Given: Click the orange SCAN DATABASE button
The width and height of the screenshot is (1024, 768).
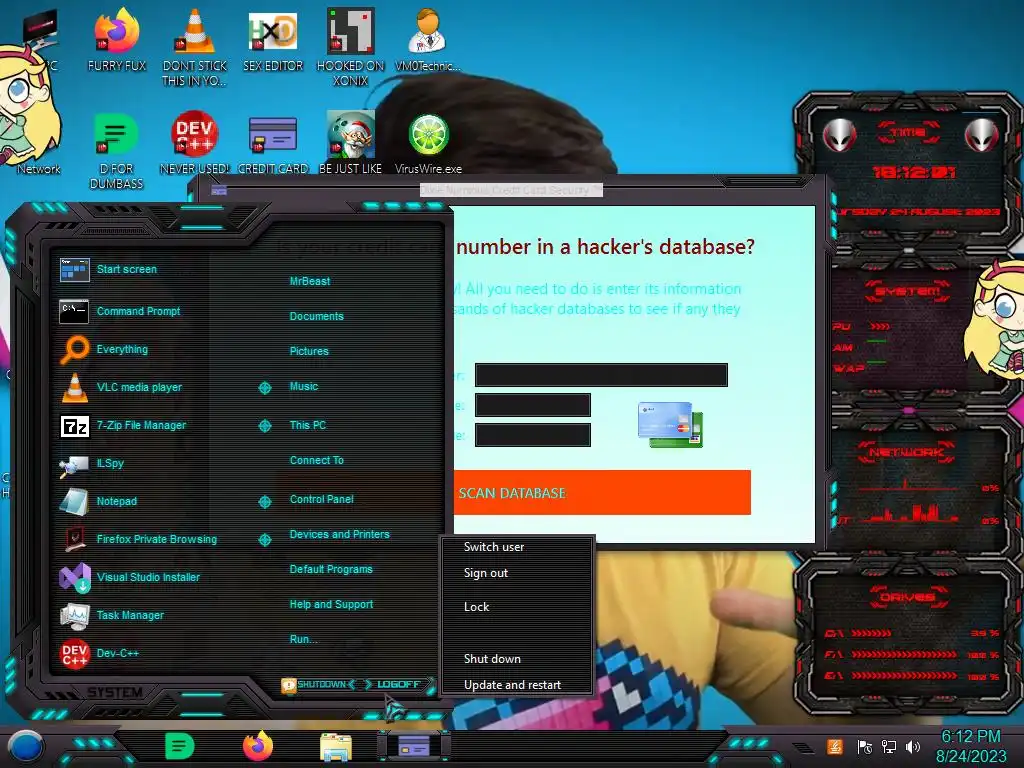Looking at the screenshot, I should pyautogui.click(x=601, y=492).
